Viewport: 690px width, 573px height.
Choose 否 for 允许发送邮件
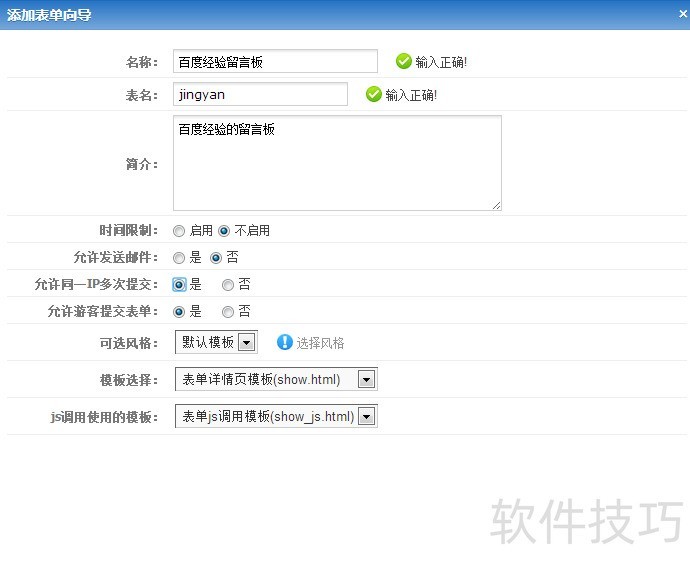[216, 257]
